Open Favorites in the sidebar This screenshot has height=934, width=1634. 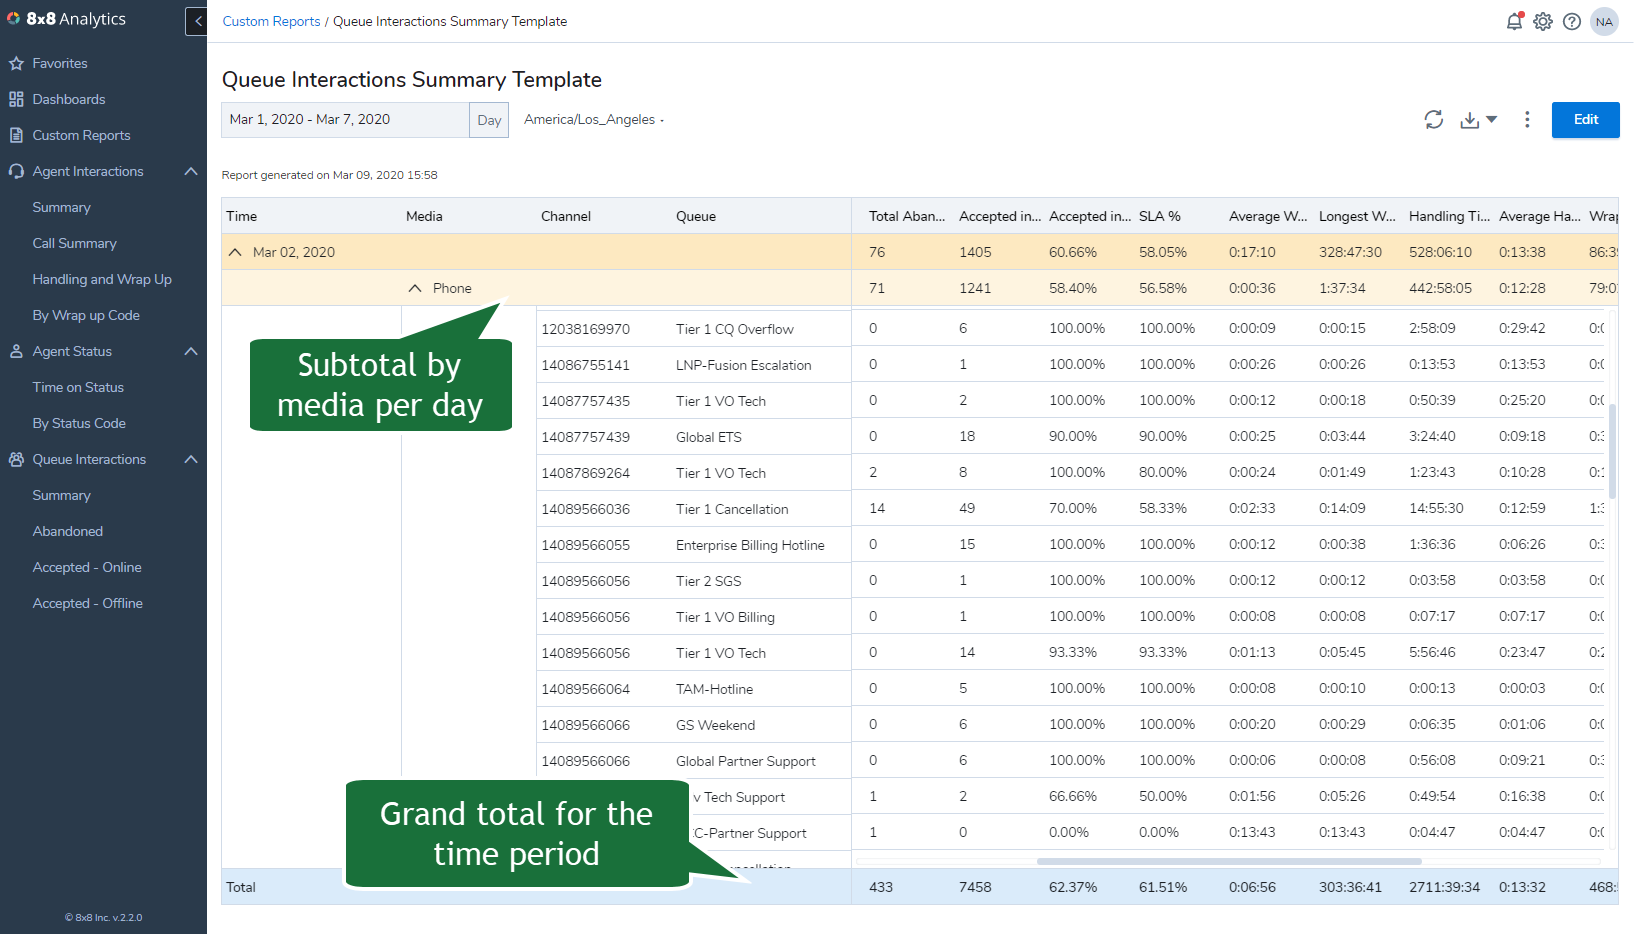click(x=60, y=63)
